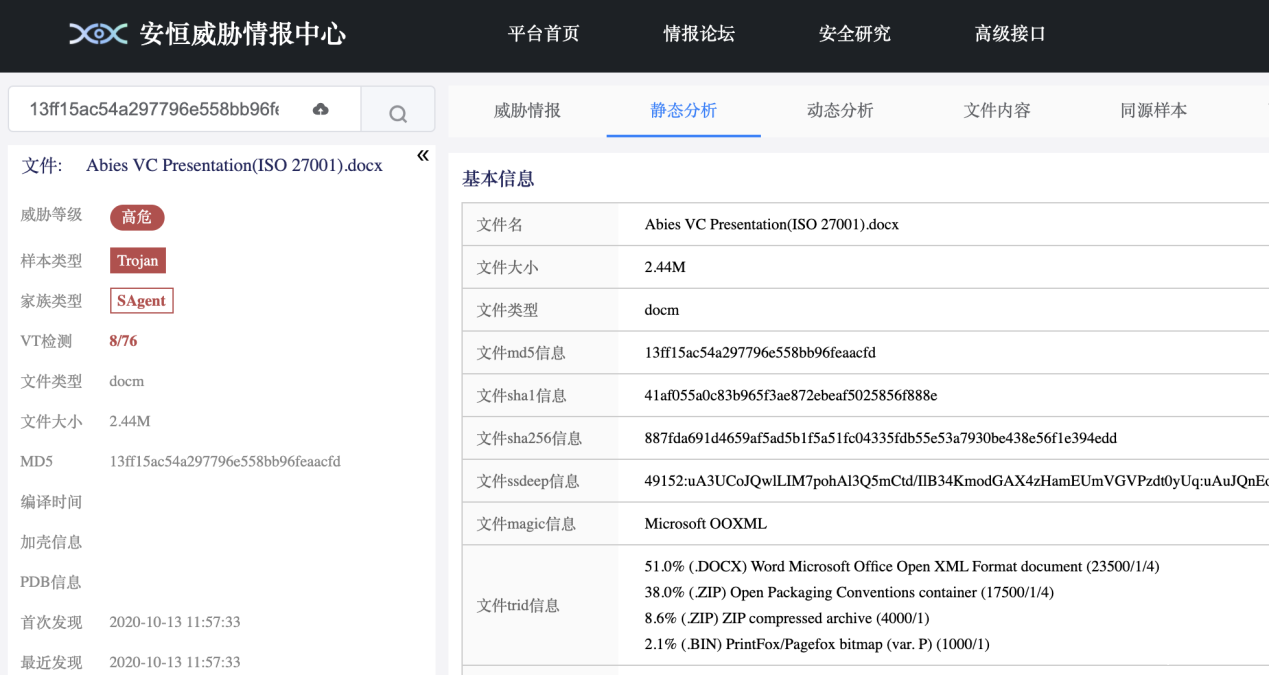Viewport: 1269px width, 675px height.
Task: Open the 同源样本 tab
Action: click(1153, 111)
